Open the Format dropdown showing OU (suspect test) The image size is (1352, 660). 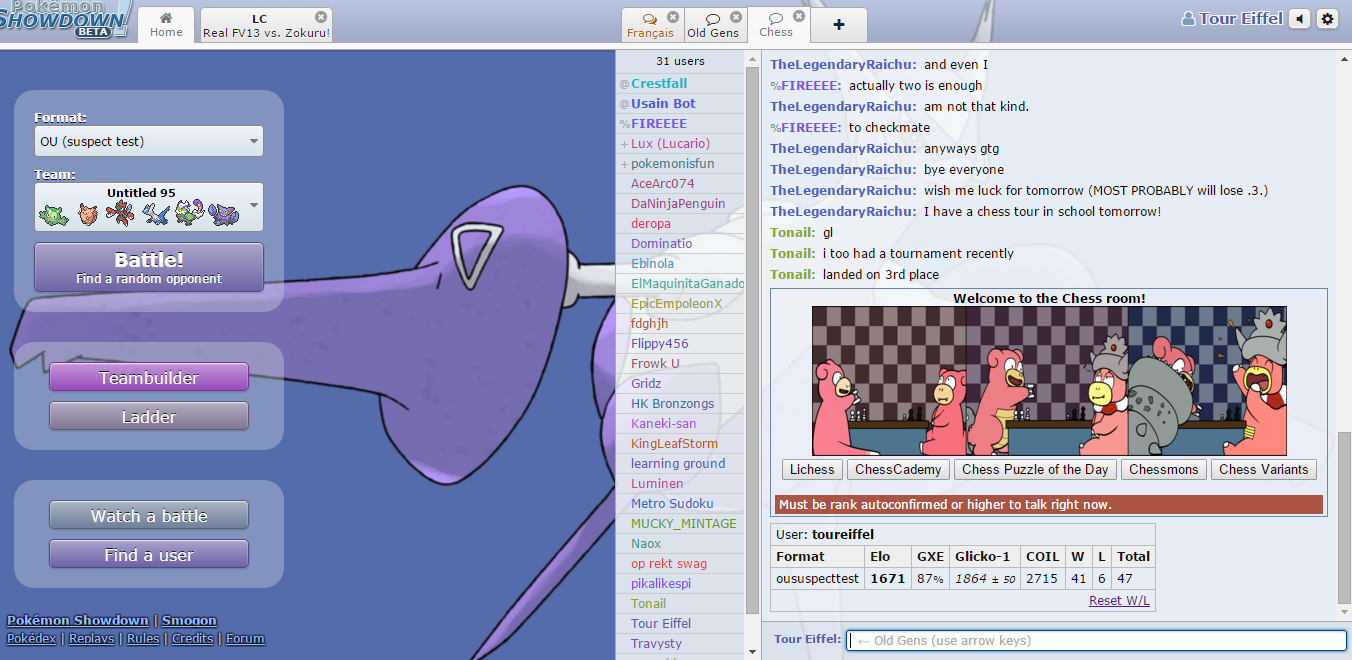pos(149,141)
